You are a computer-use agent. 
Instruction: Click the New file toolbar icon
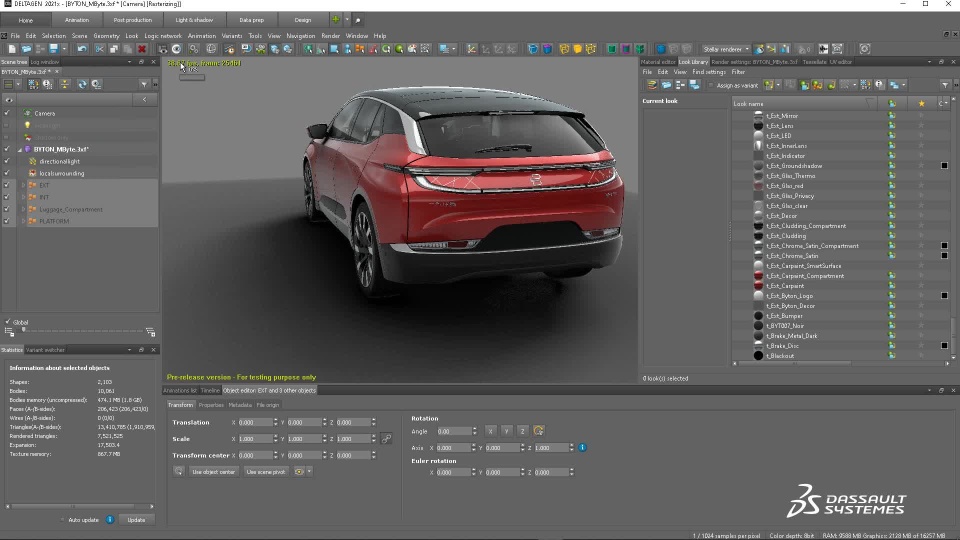point(12,49)
